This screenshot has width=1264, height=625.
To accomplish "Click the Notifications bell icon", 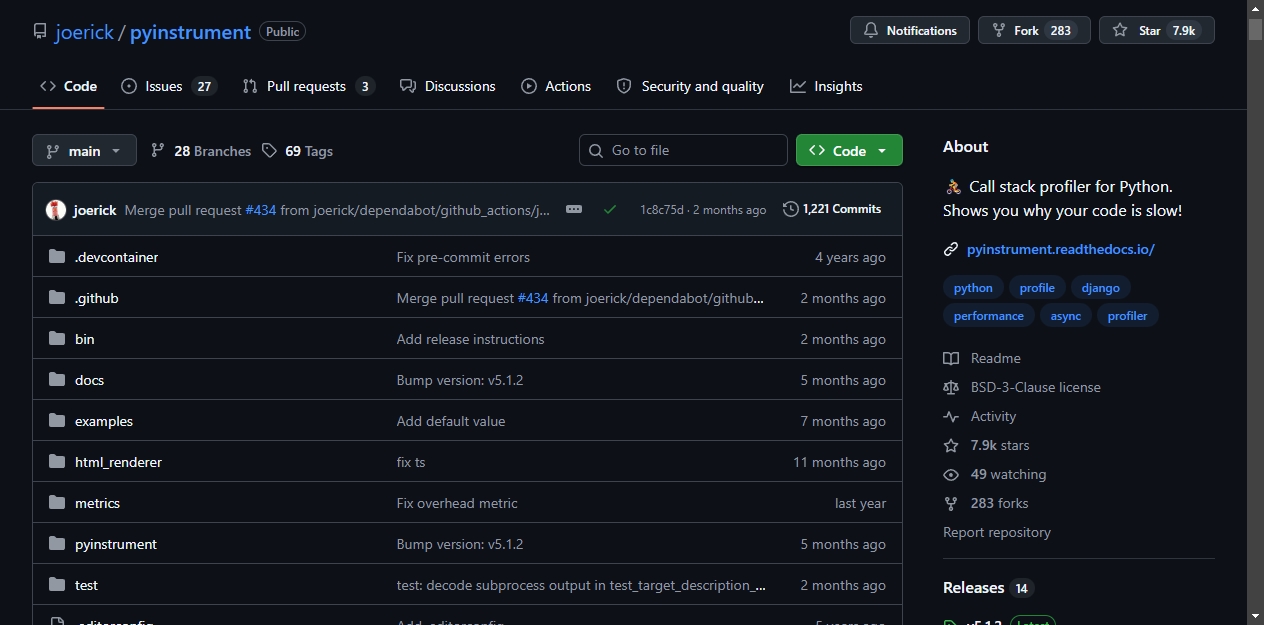I will coord(870,31).
